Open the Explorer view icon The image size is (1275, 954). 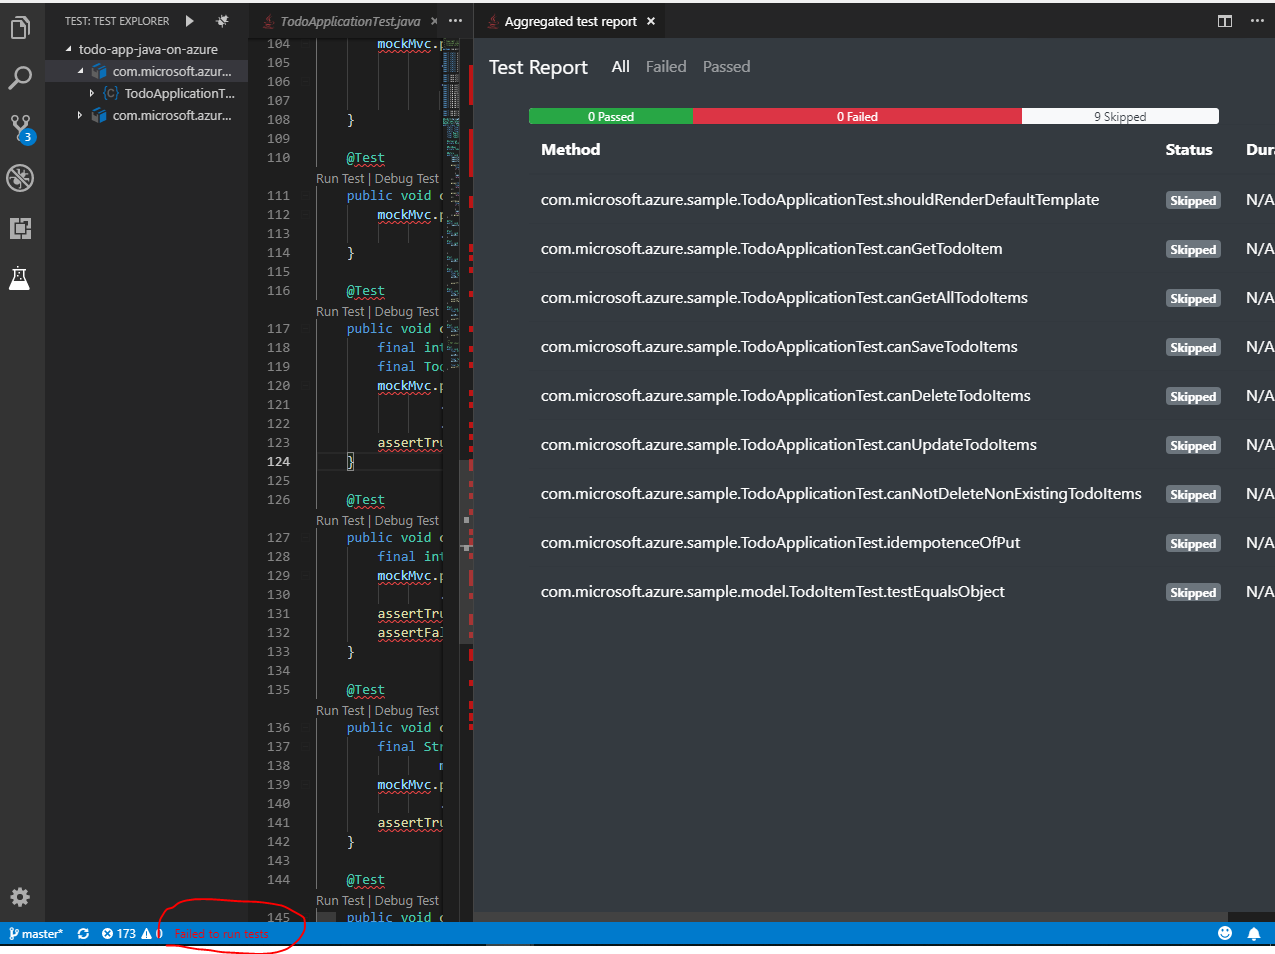point(19,28)
